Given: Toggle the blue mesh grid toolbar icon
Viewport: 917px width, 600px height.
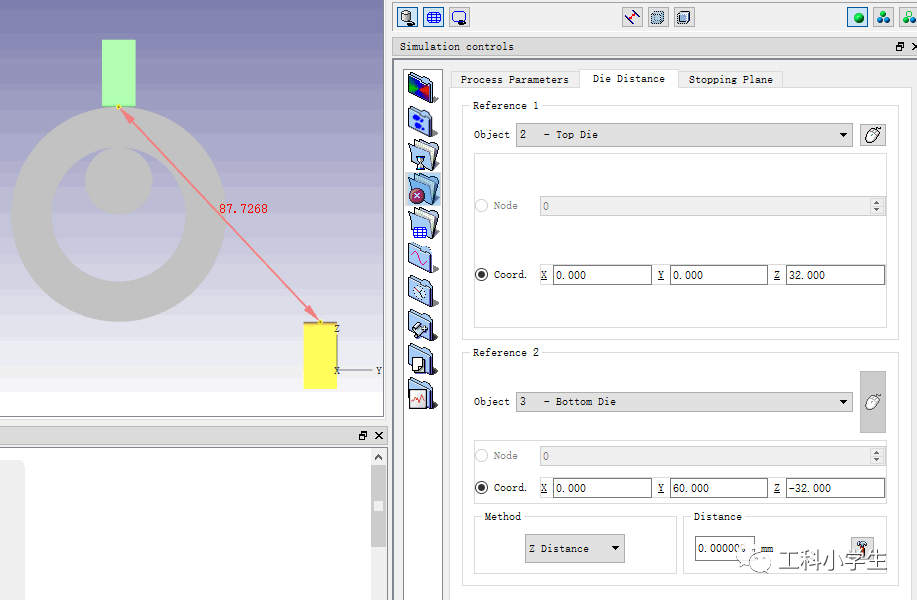Looking at the screenshot, I should click(433, 17).
